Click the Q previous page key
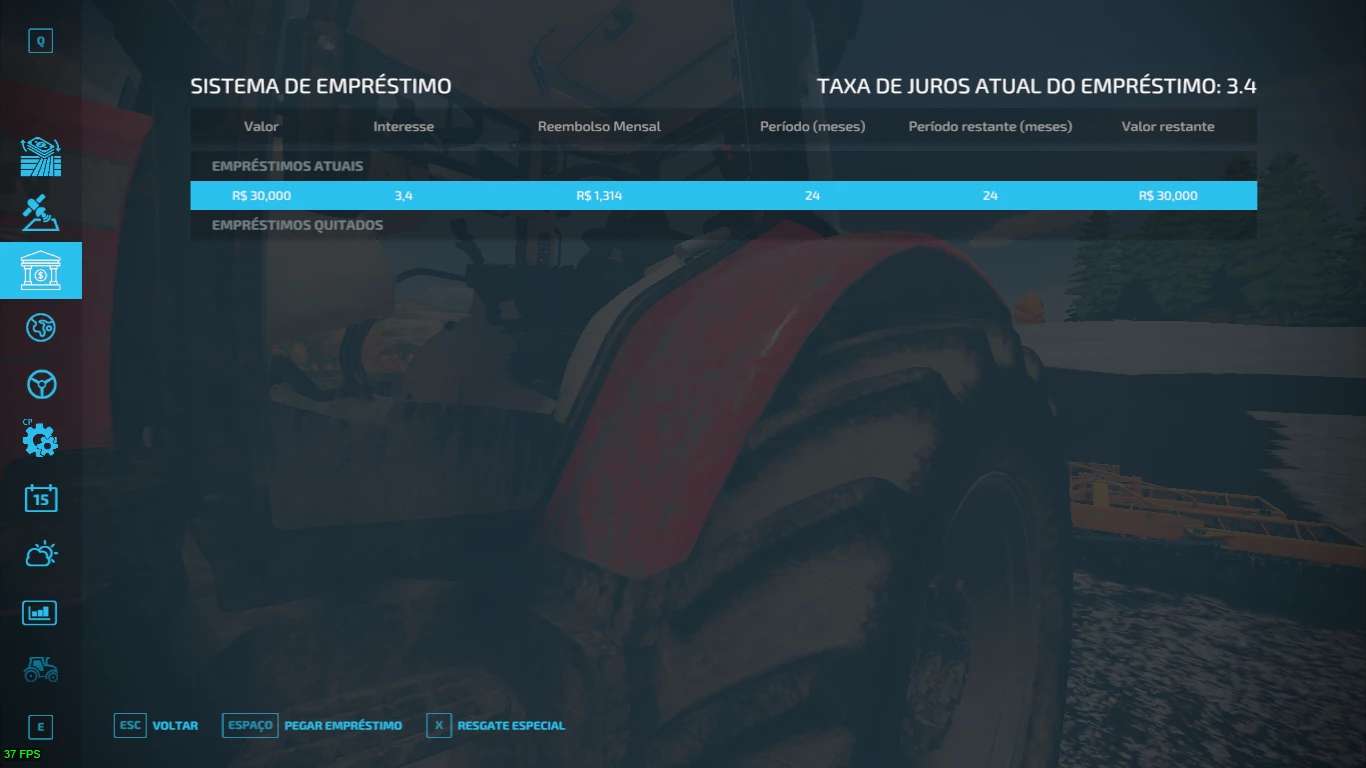Viewport: 1366px width, 768px height. (40, 41)
